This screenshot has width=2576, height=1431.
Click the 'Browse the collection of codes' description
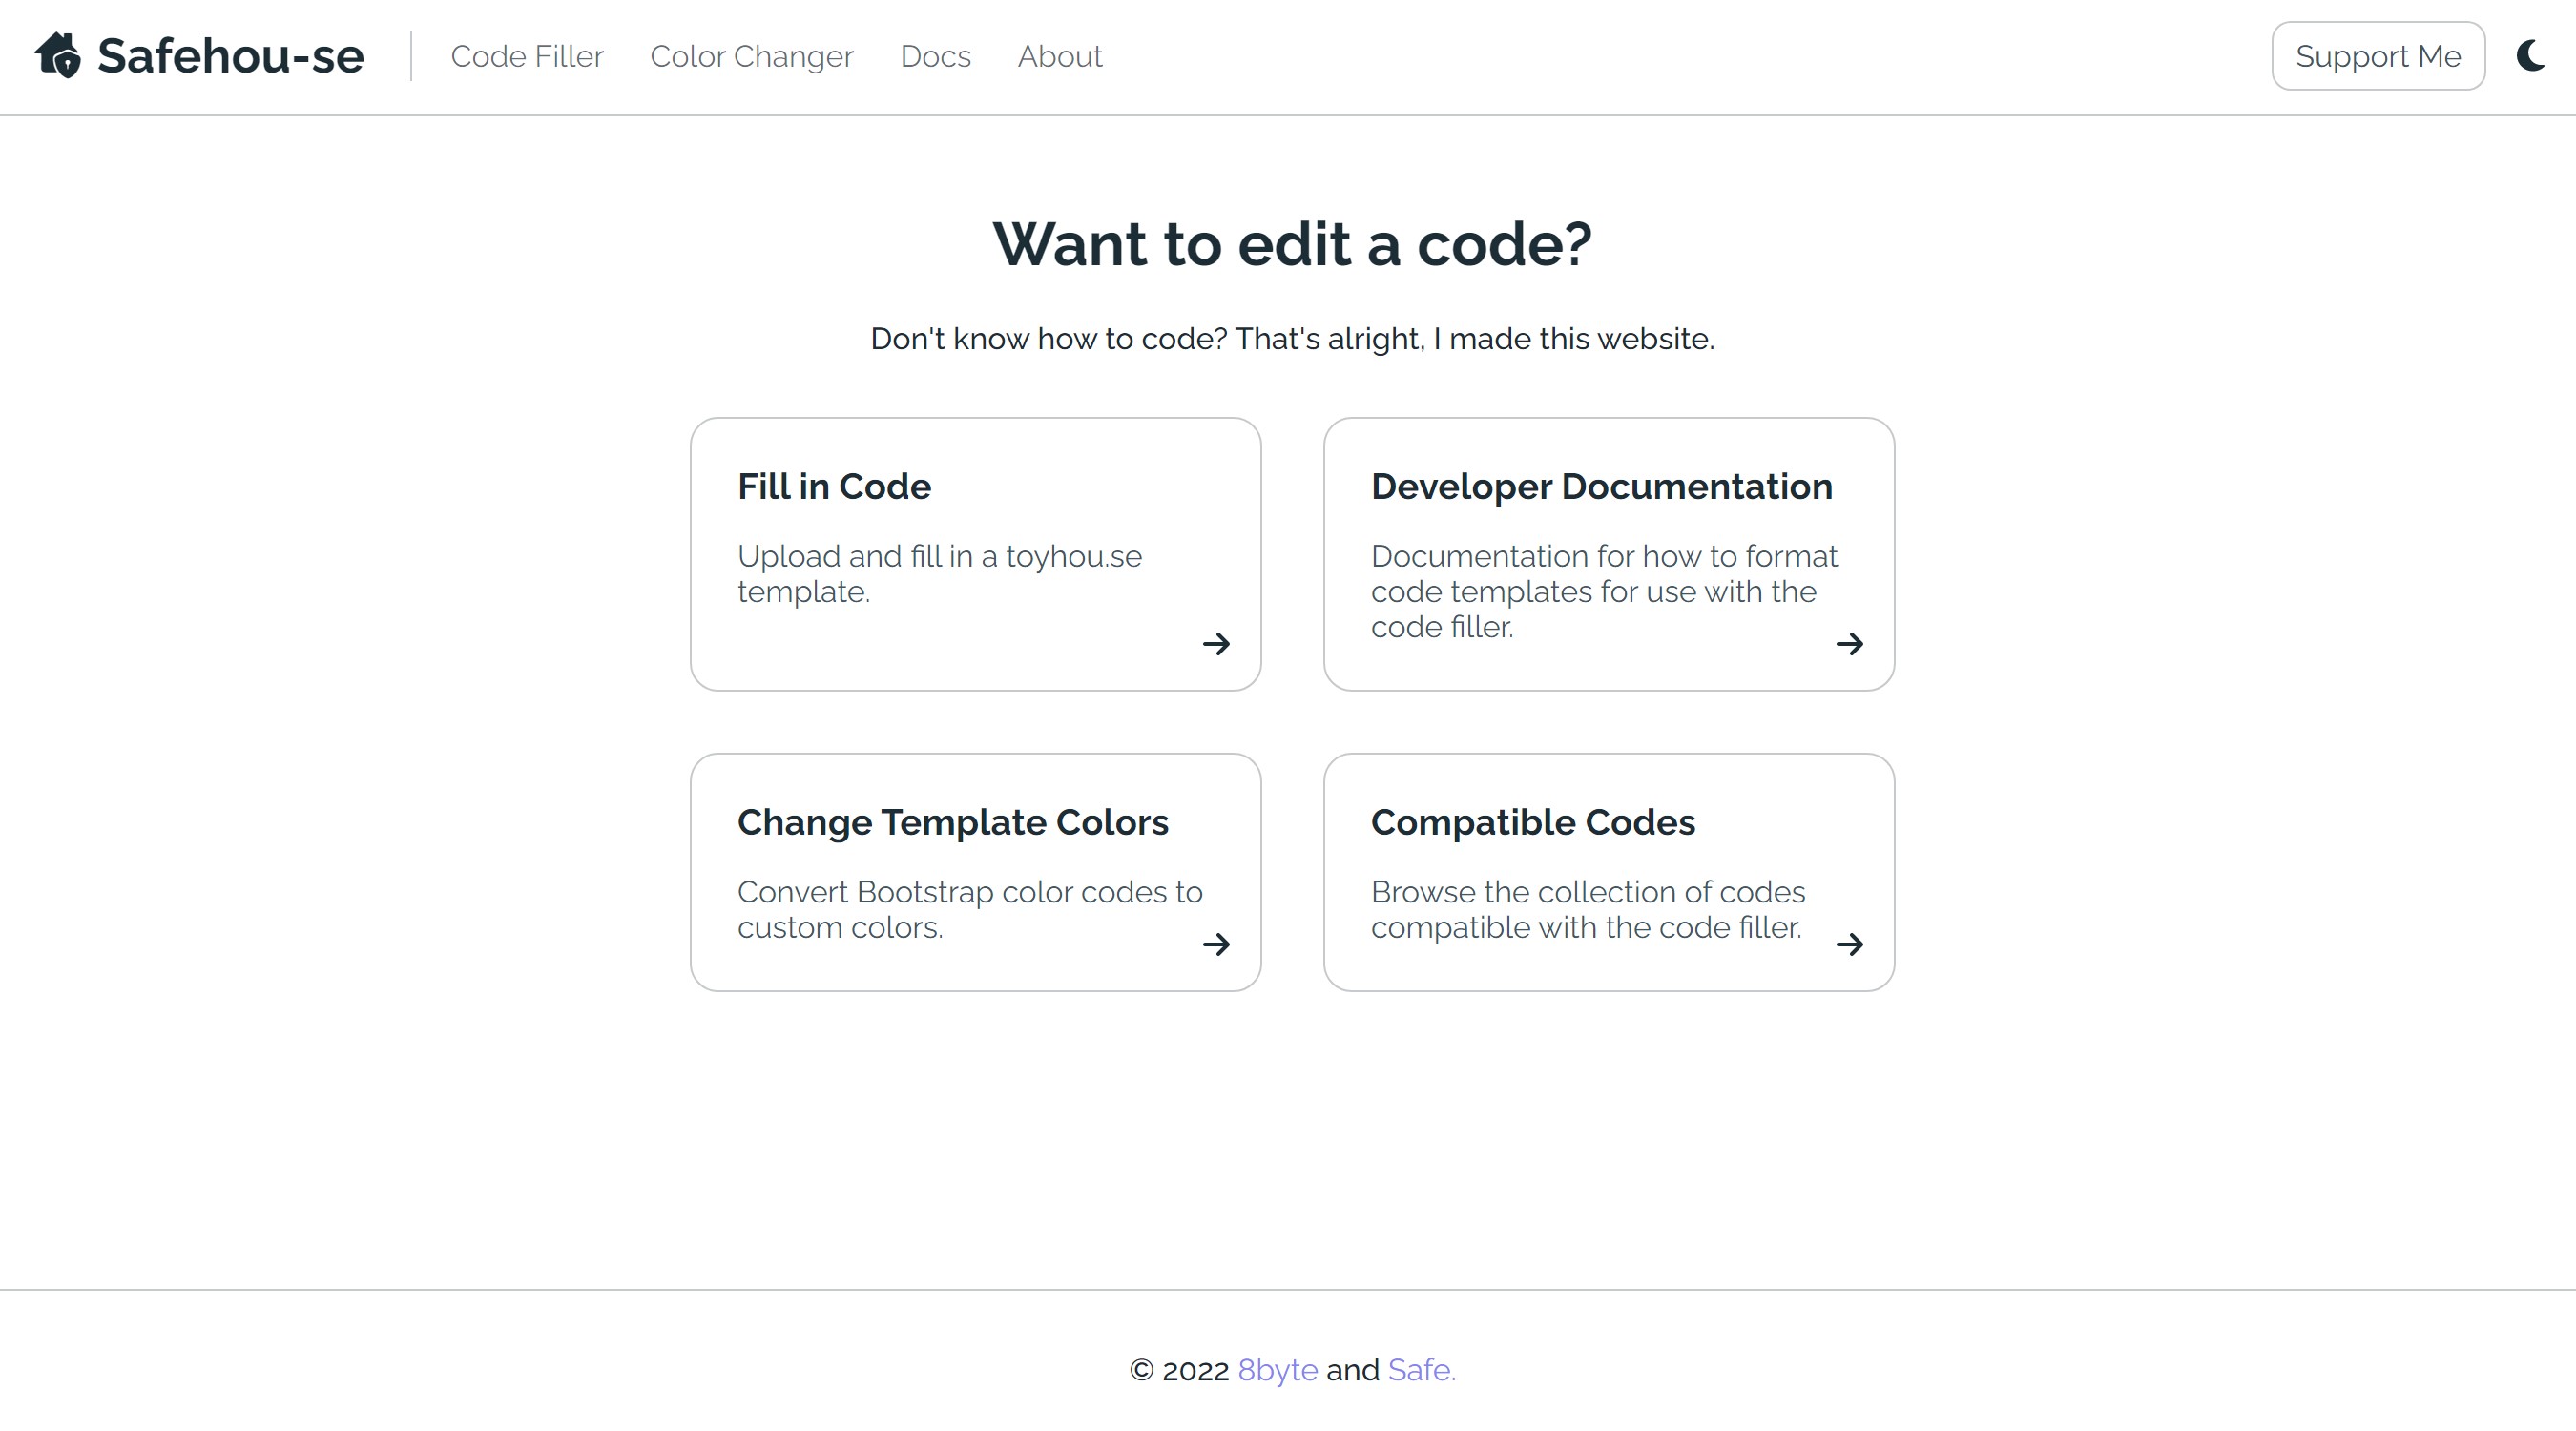[1588, 909]
